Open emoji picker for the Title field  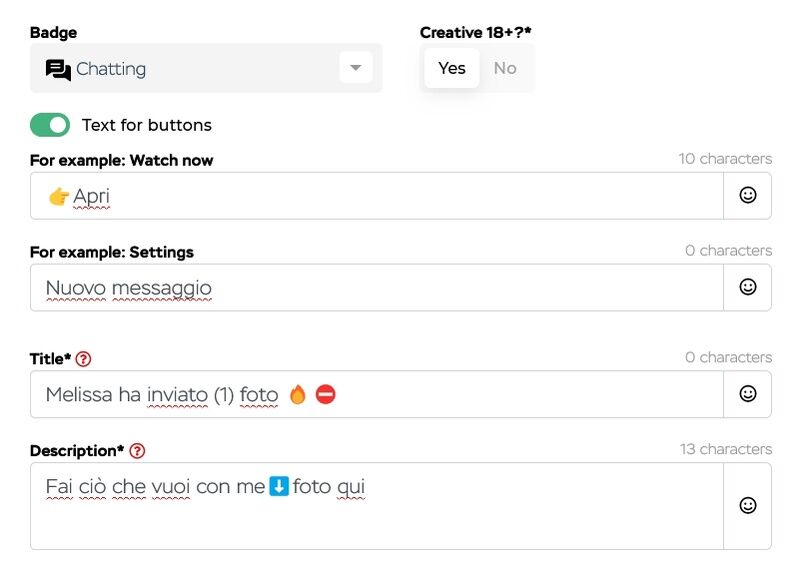pos(747,394)
